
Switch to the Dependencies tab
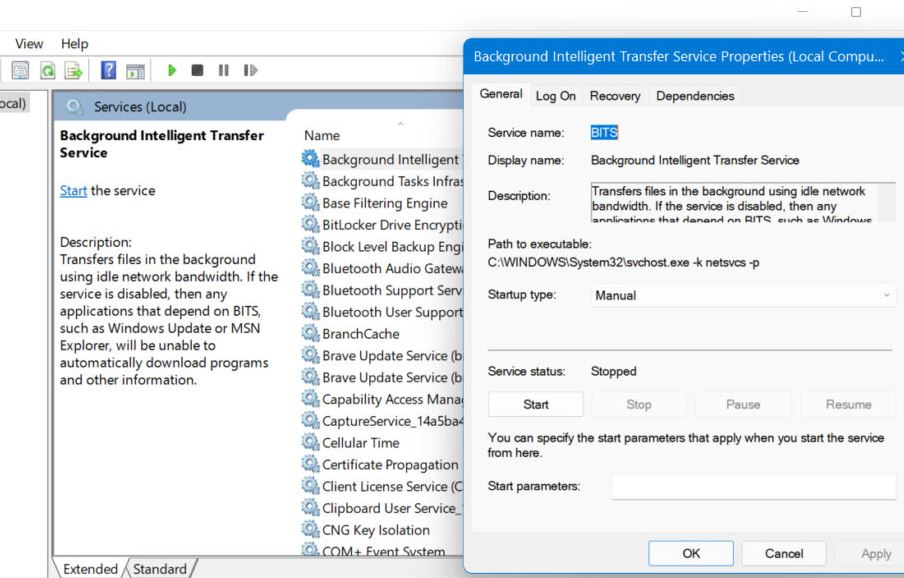click(695, 96)
